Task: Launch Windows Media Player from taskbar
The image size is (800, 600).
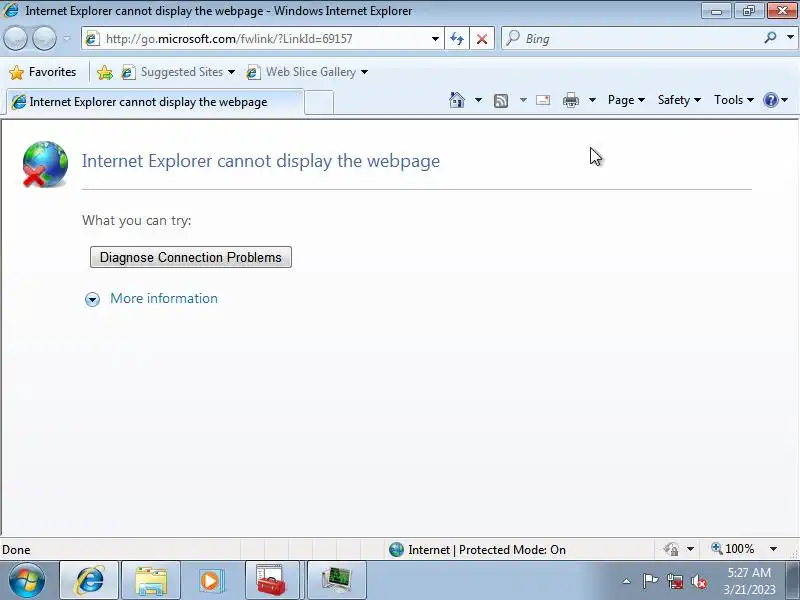Action: pyautogui.click(x=211, y=580)
